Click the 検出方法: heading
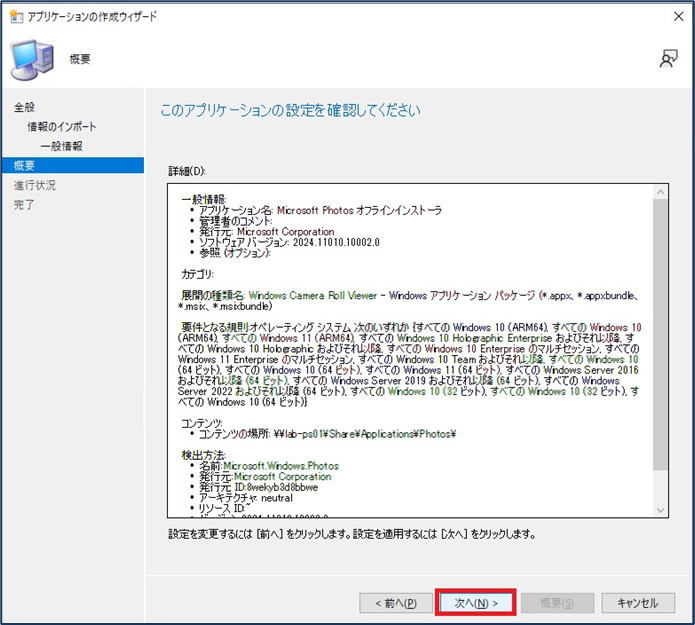Screen dimensions: 695x625 point(204,455)
